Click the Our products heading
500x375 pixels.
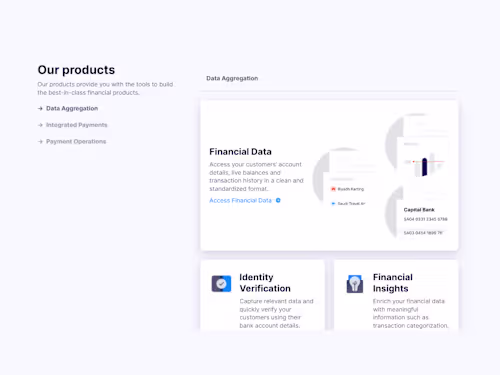click(76, 70)
